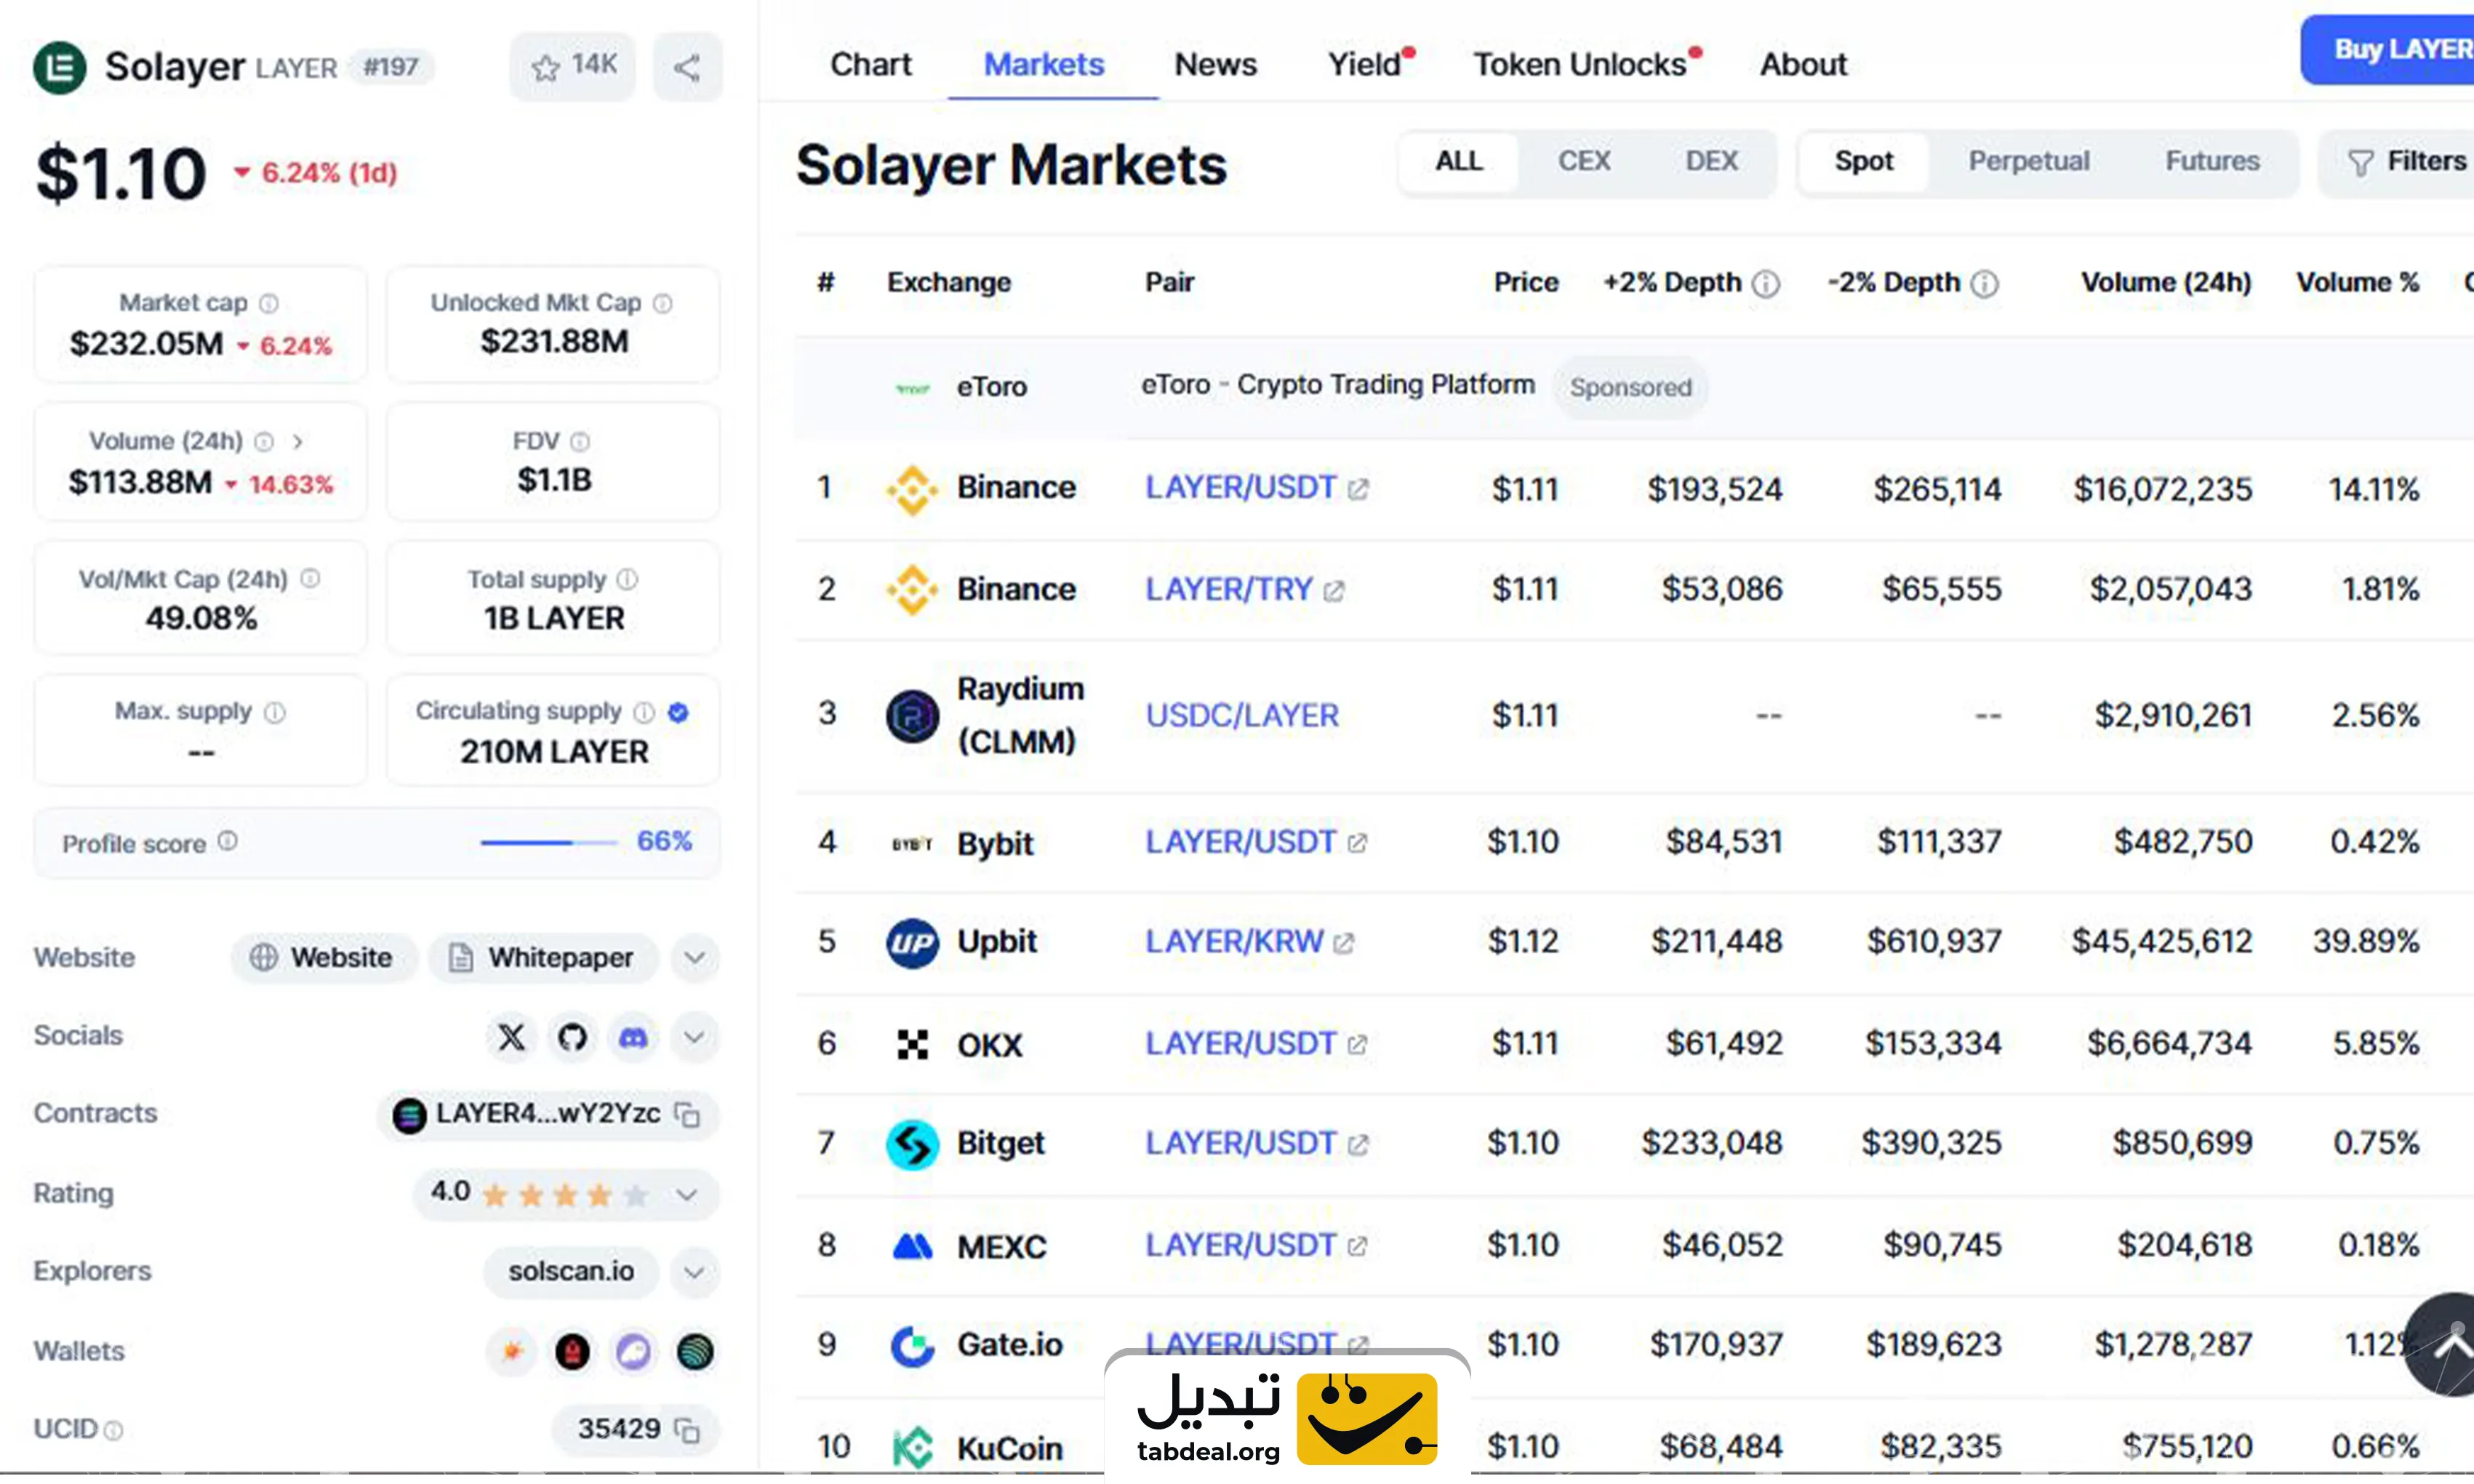Select the ALL exchange type filter
The image size is (2474, 1484).
[1459, 161]
